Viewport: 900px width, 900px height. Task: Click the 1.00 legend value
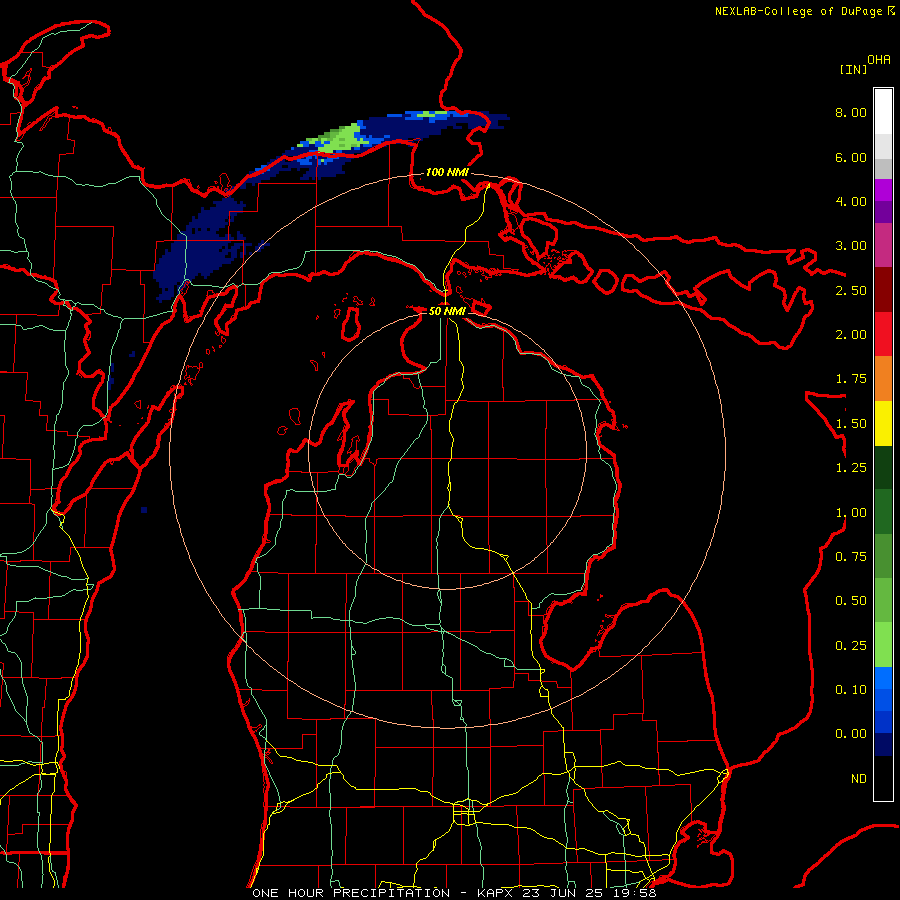click(x=851, y=513)
